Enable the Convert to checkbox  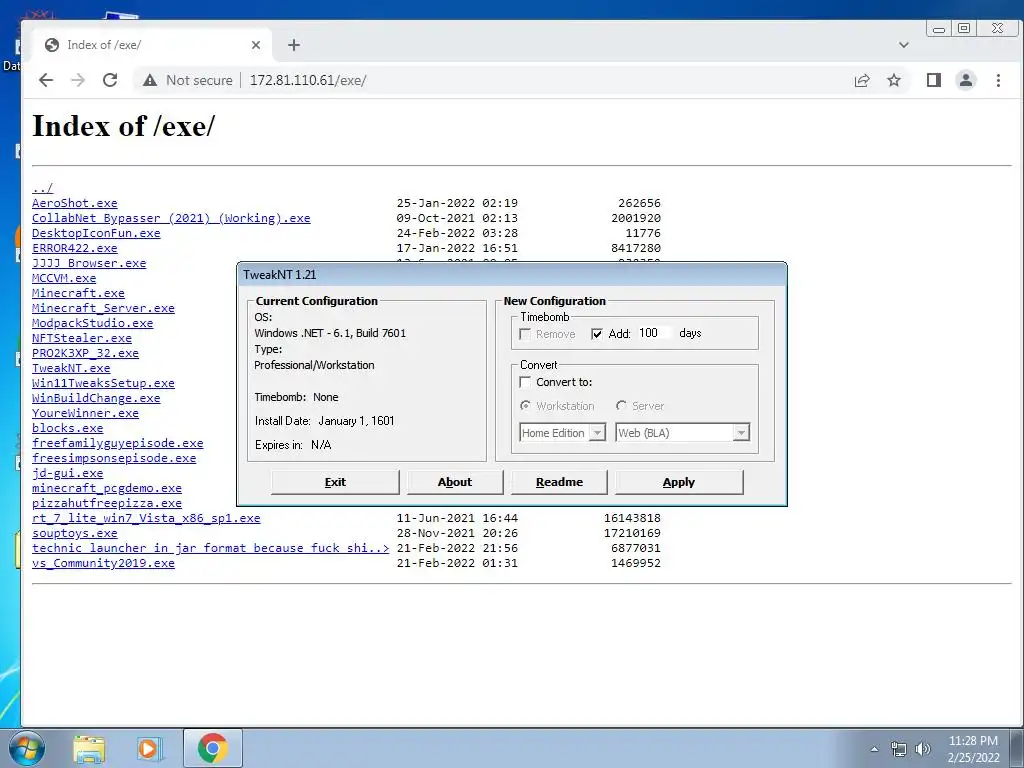point(524,382)
